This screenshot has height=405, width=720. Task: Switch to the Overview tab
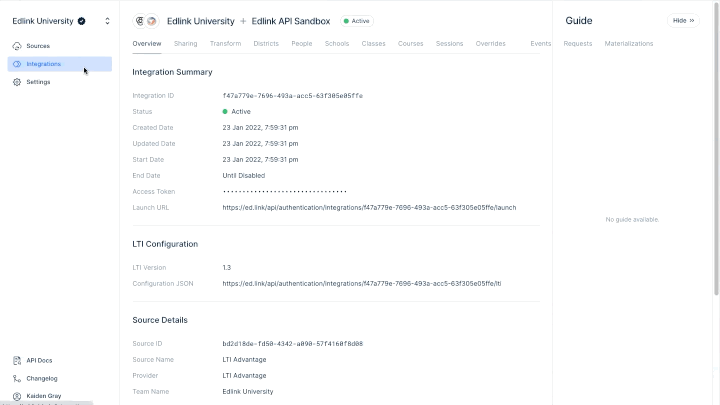(147, 44)
